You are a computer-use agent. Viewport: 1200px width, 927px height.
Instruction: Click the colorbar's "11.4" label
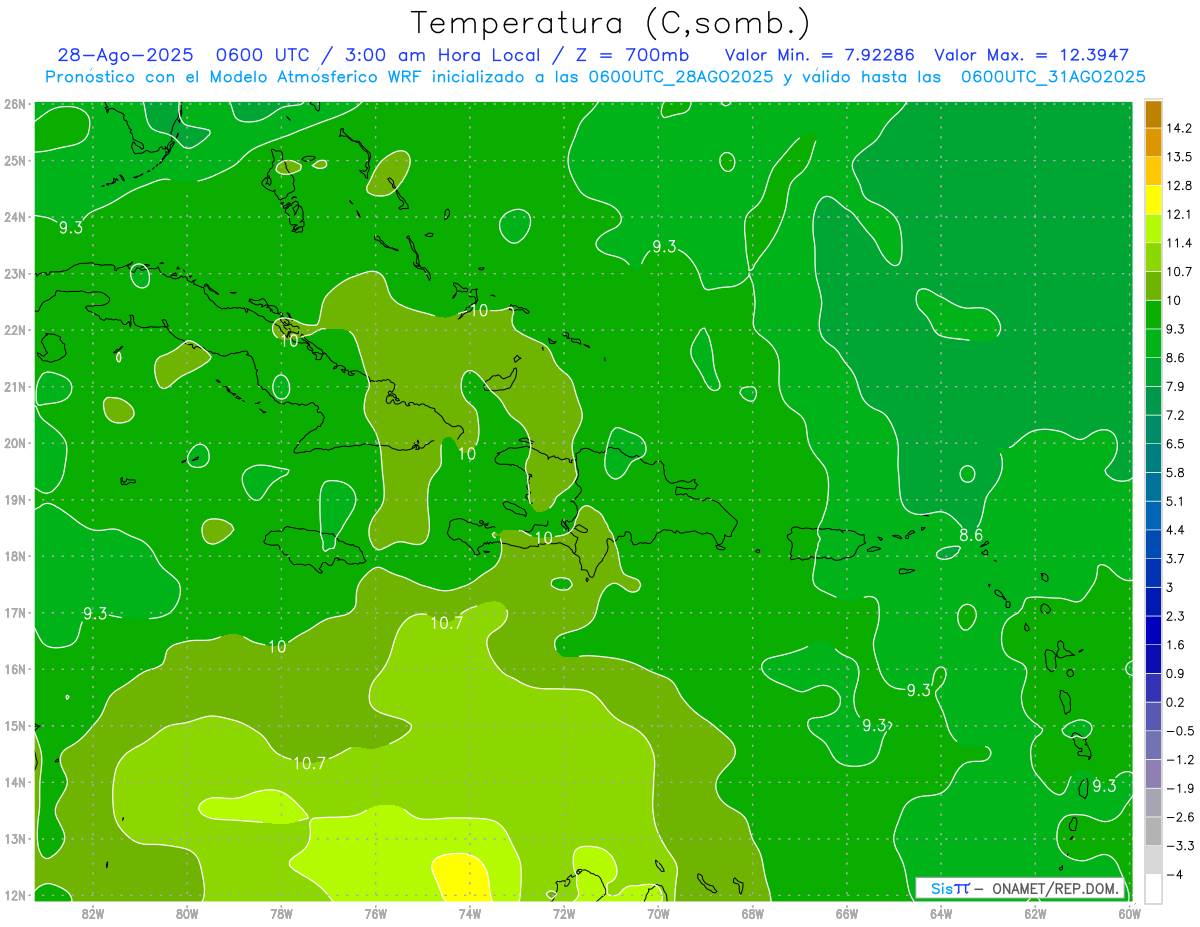point(1180,243)
